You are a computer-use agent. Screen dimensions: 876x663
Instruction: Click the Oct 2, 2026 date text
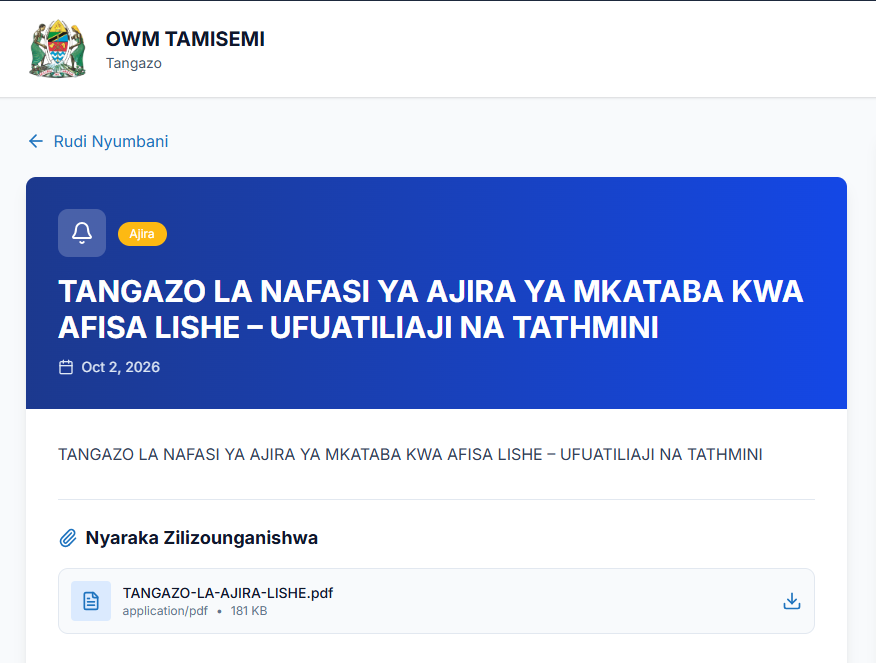[x=121, y=367]
